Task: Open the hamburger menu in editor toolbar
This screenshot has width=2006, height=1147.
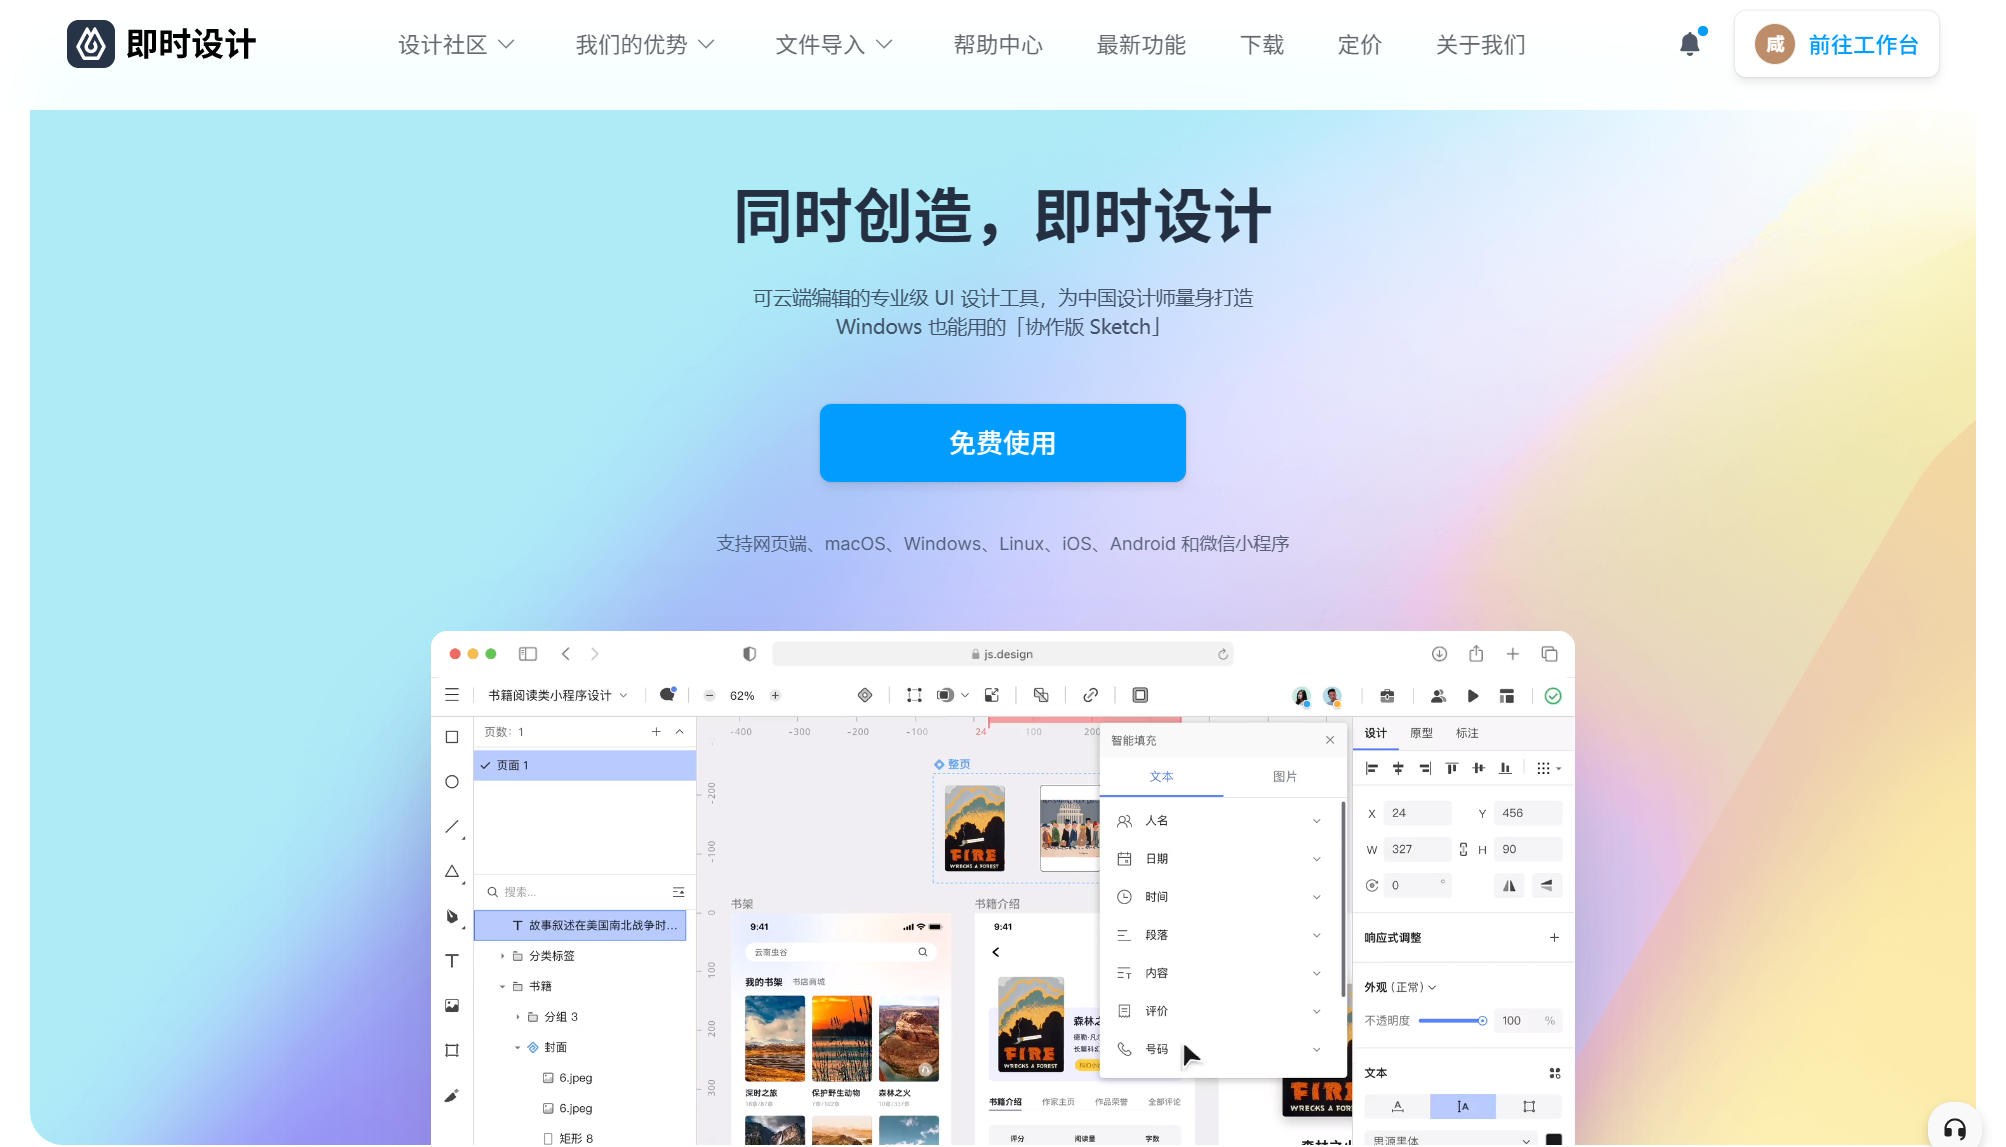Action: point(452,695)
